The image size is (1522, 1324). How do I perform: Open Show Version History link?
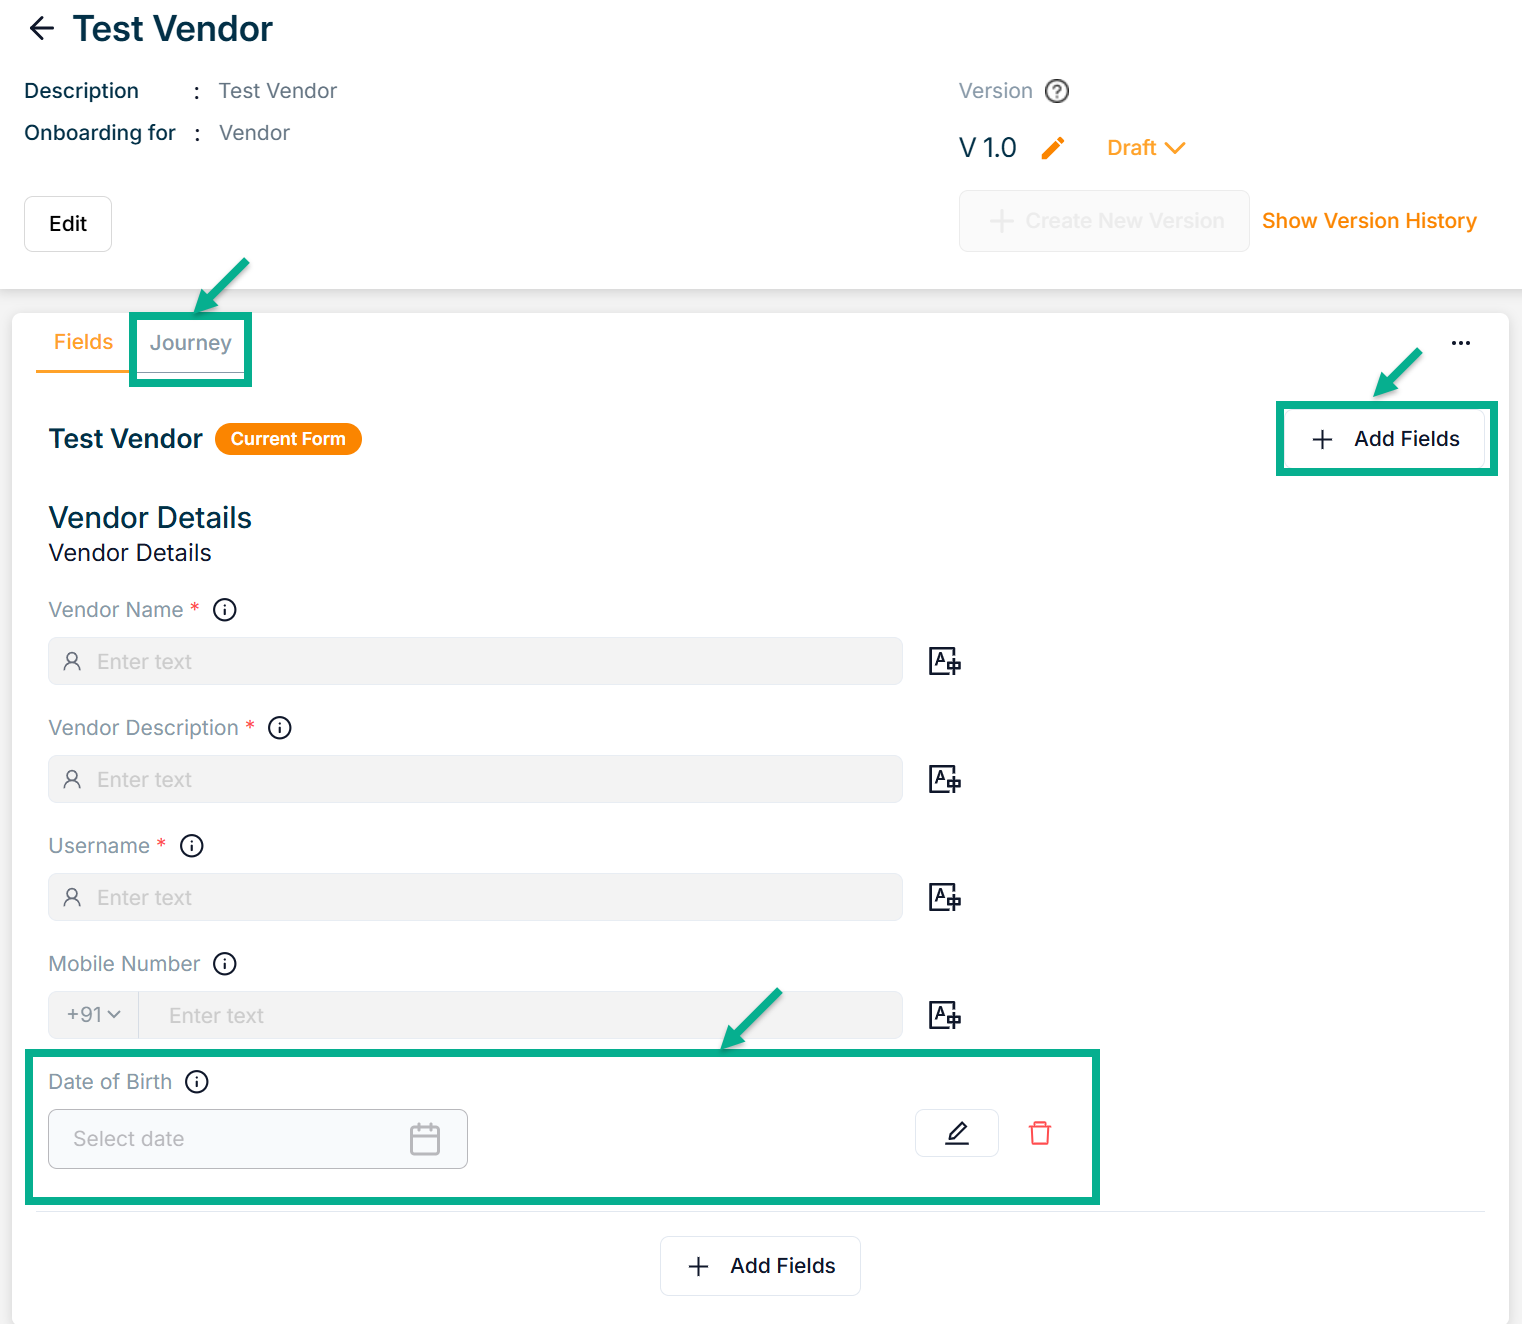[1368, 221]
